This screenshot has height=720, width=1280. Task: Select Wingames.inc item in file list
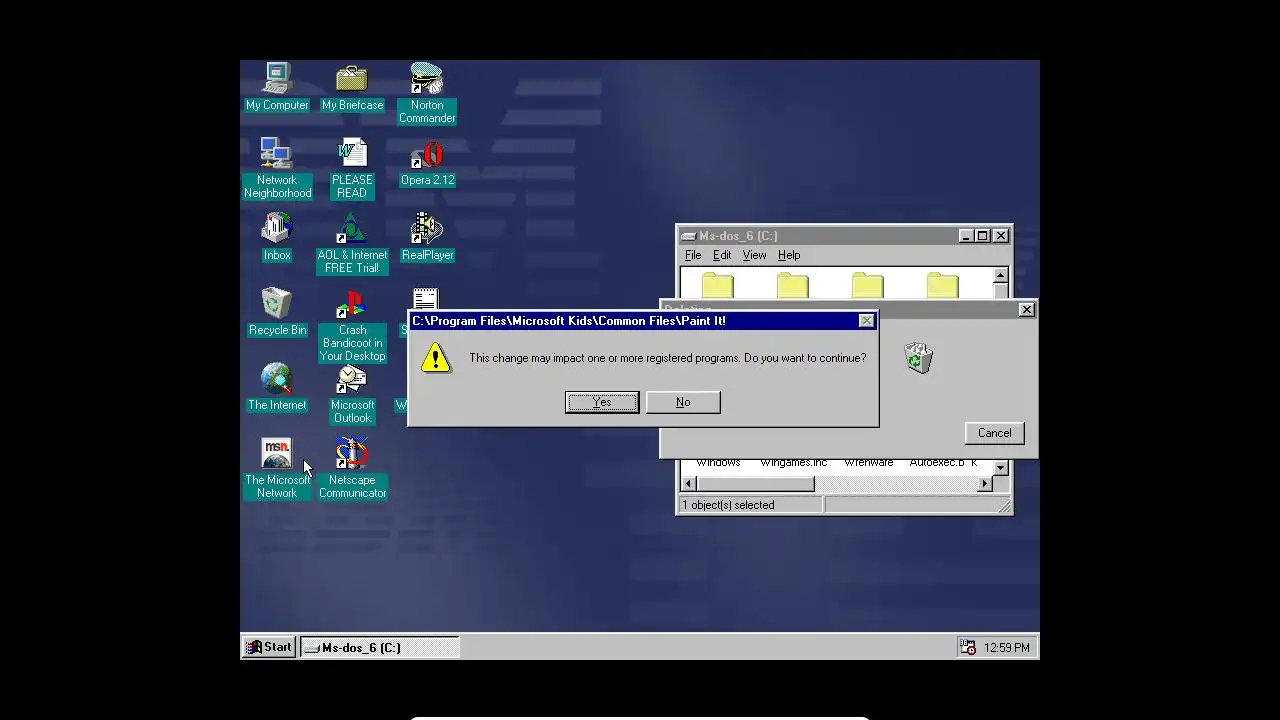click(x=794, y=463)
